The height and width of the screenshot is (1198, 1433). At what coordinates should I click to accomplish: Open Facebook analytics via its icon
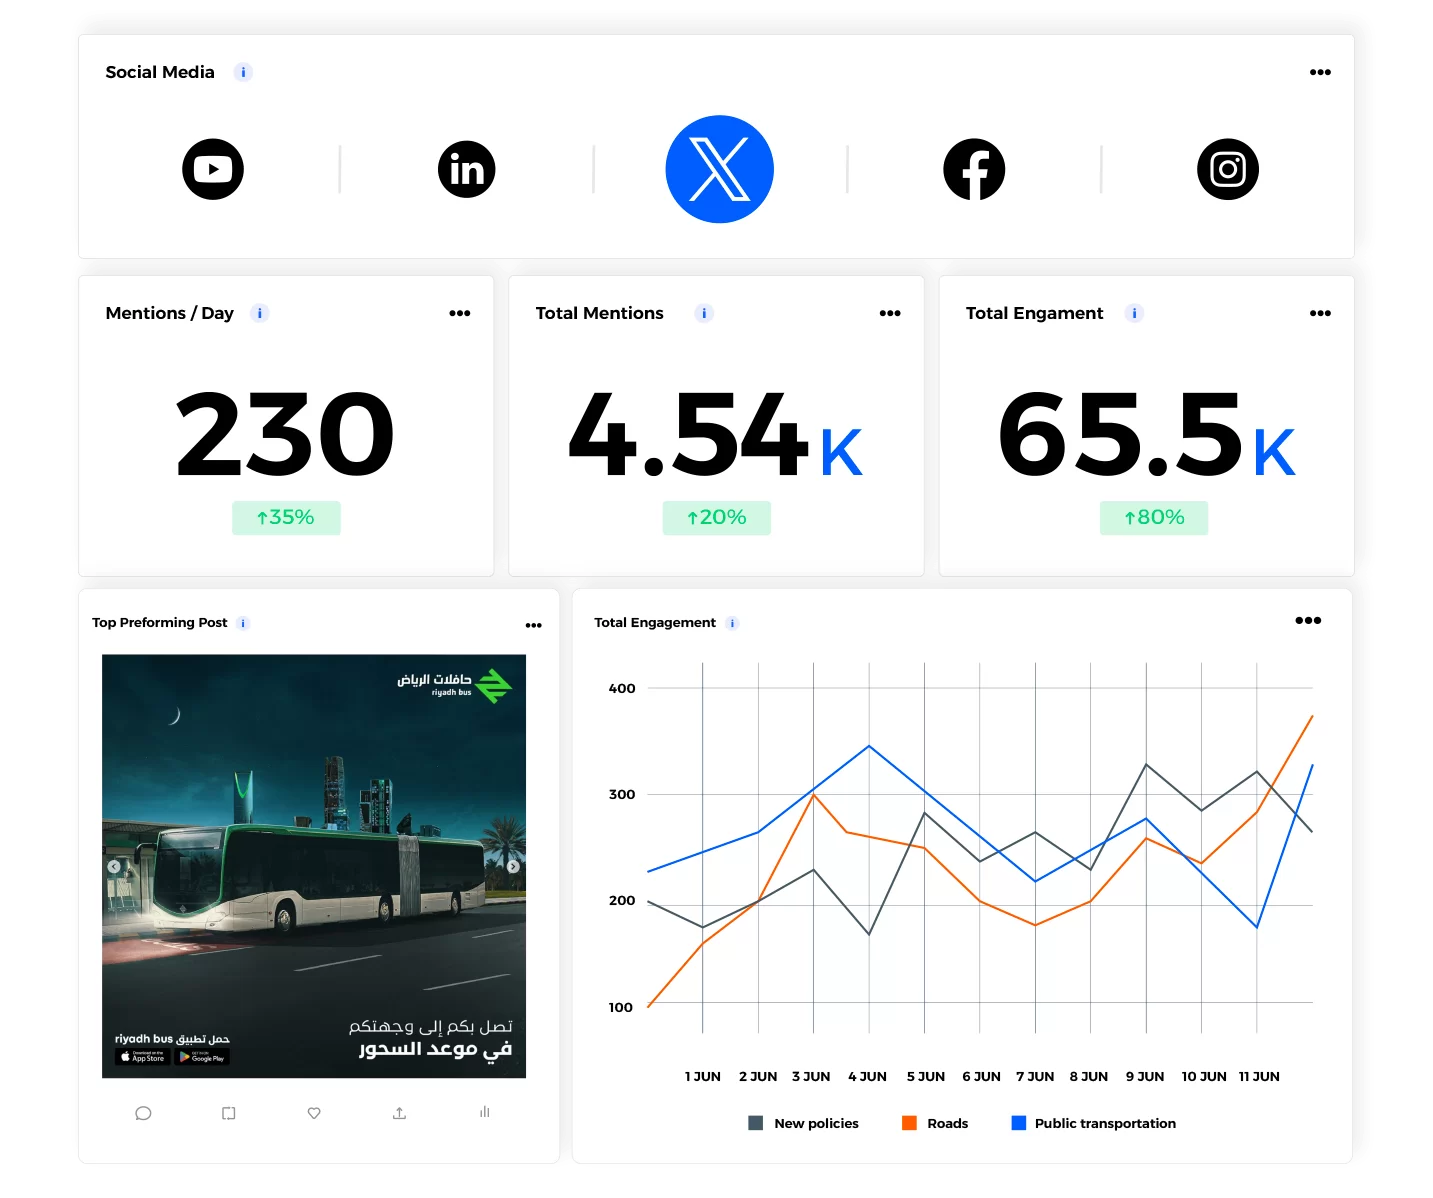[973, 169]
